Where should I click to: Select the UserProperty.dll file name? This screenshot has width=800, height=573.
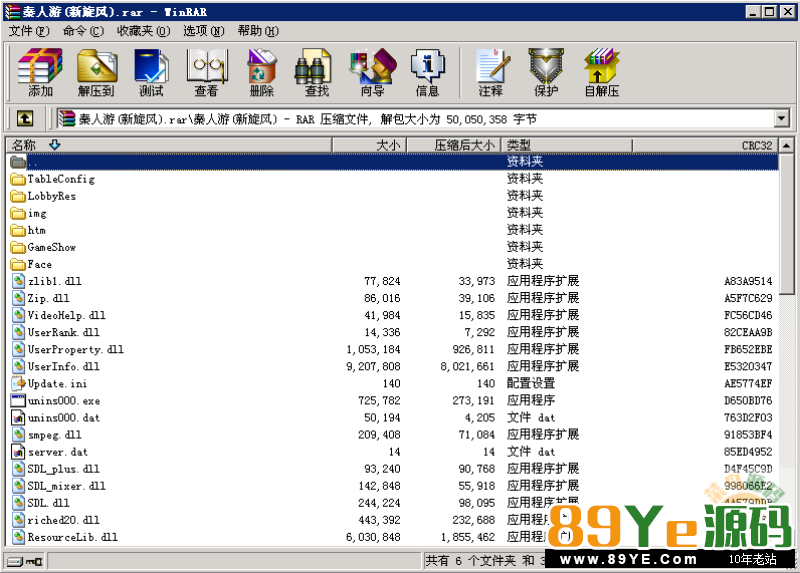click(x=76, y=350)
